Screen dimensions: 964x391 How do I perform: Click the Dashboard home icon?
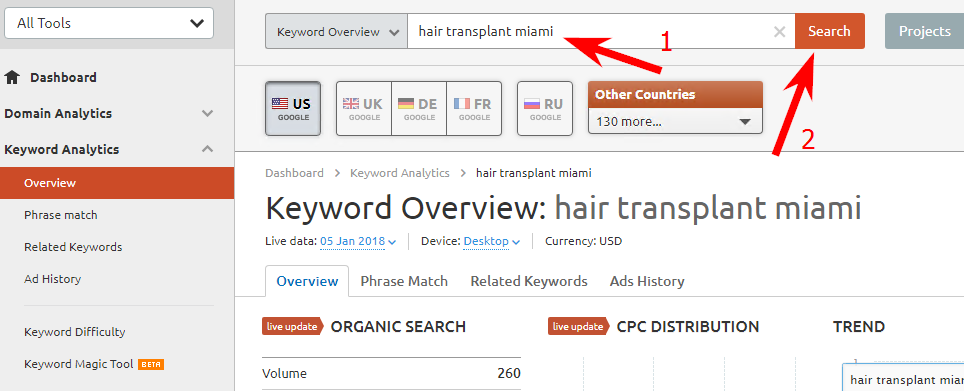(12, 77)
